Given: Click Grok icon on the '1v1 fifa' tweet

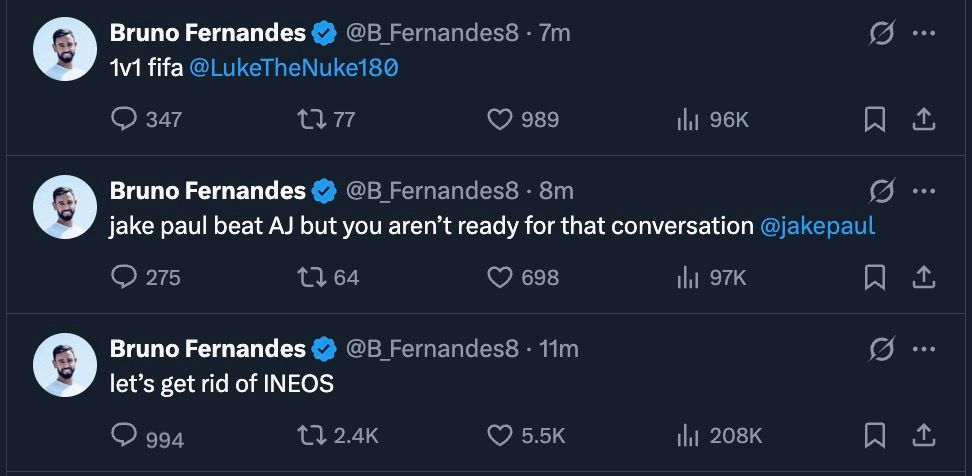Looking at the screenshot, I should (x=881, y=34).
